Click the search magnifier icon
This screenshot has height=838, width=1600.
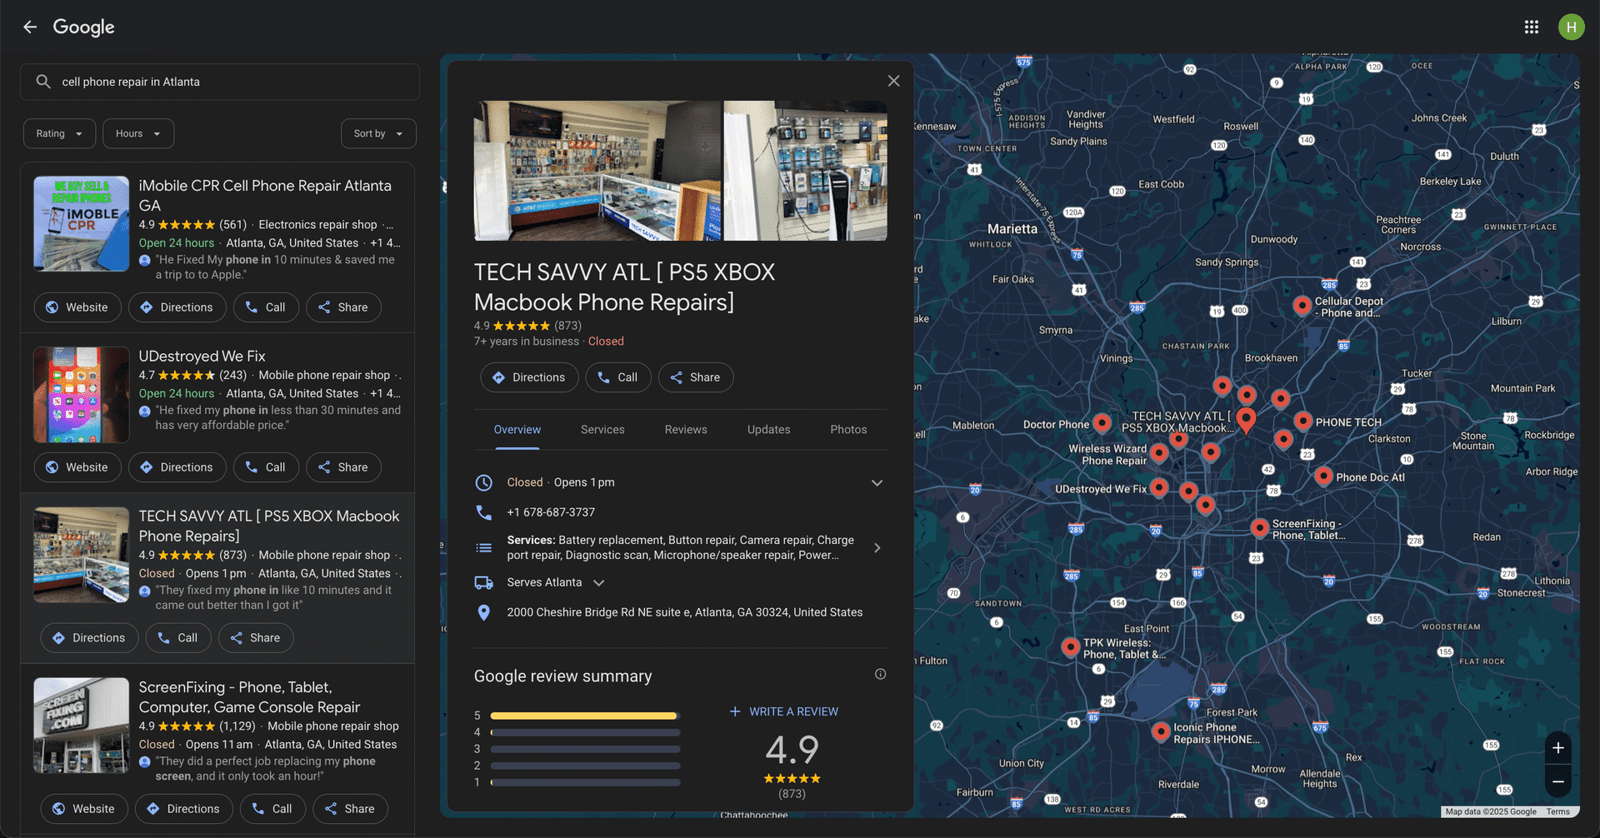pyautogui.click(x=43, y=82)
